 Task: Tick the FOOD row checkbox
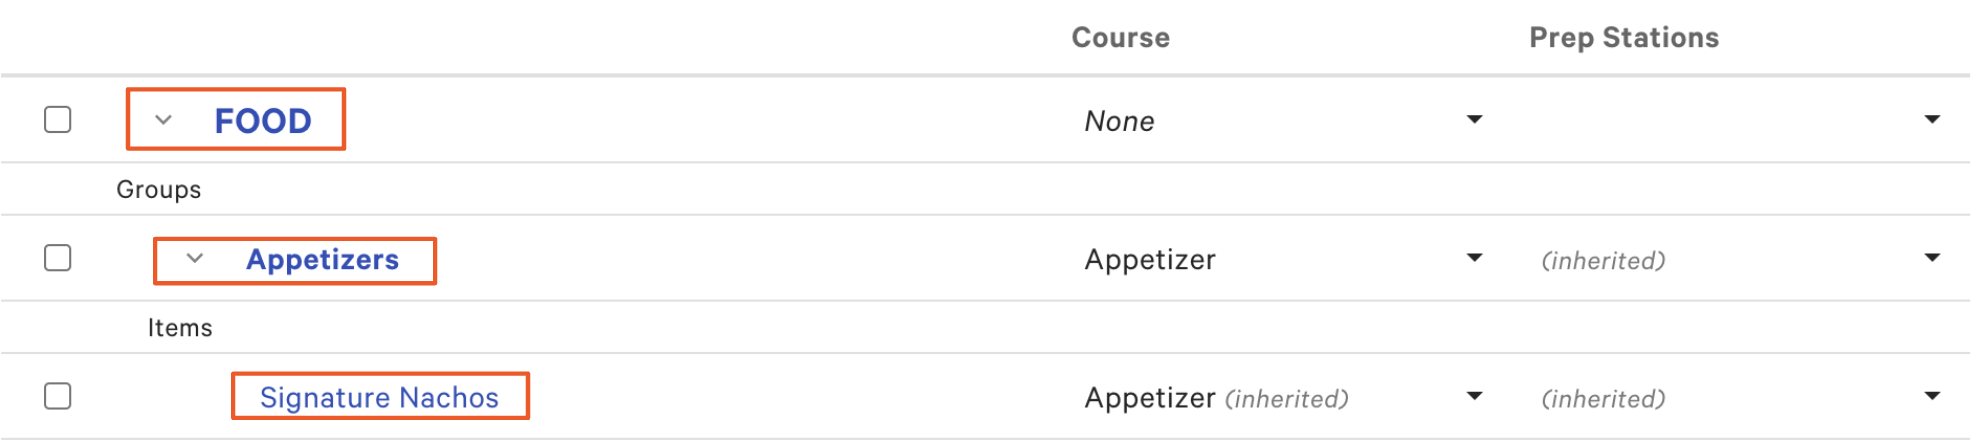pos(58,120)
